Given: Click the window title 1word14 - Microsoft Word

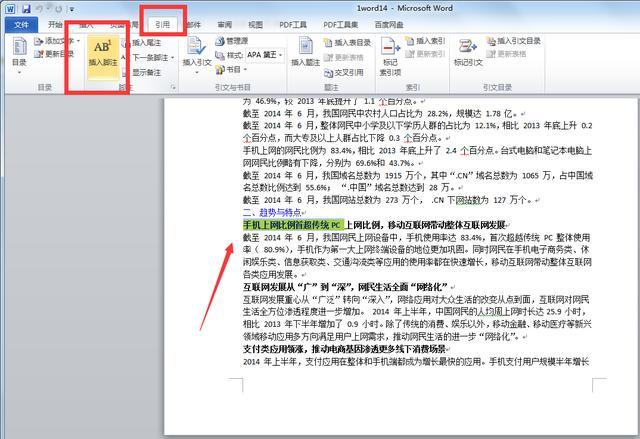Looking at the screenshot, I should (404, 8).
